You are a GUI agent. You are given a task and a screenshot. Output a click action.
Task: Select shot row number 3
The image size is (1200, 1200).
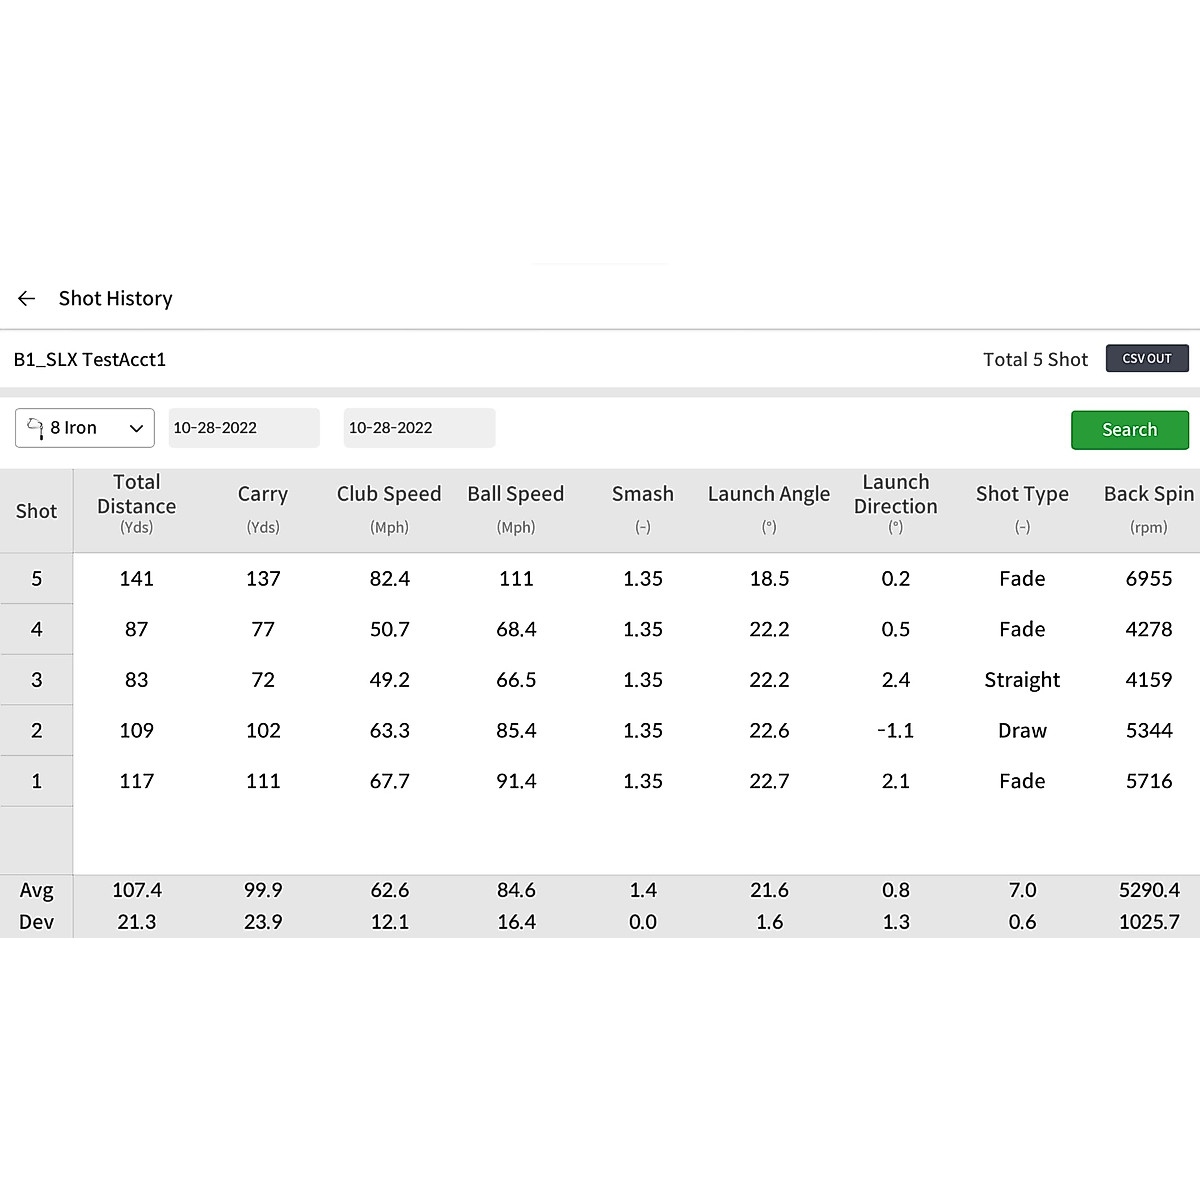(x=37, y=680)
